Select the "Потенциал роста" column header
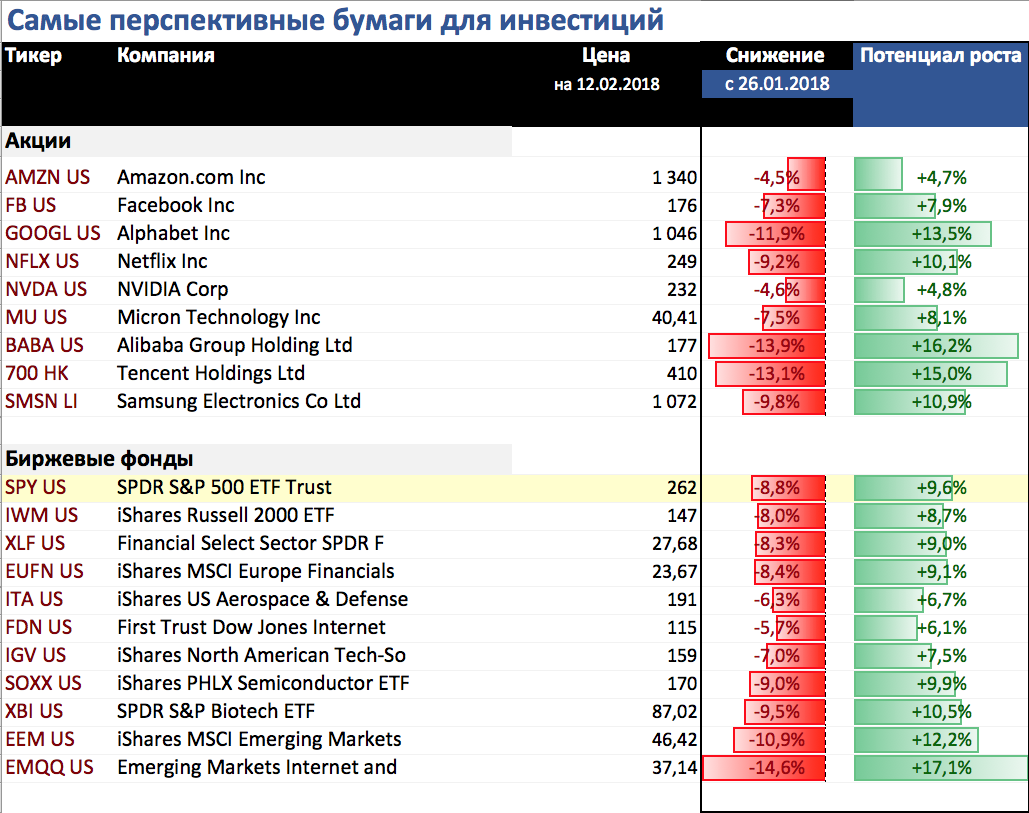This screenshot has width=1029, height=813. [x=941, y=55]
